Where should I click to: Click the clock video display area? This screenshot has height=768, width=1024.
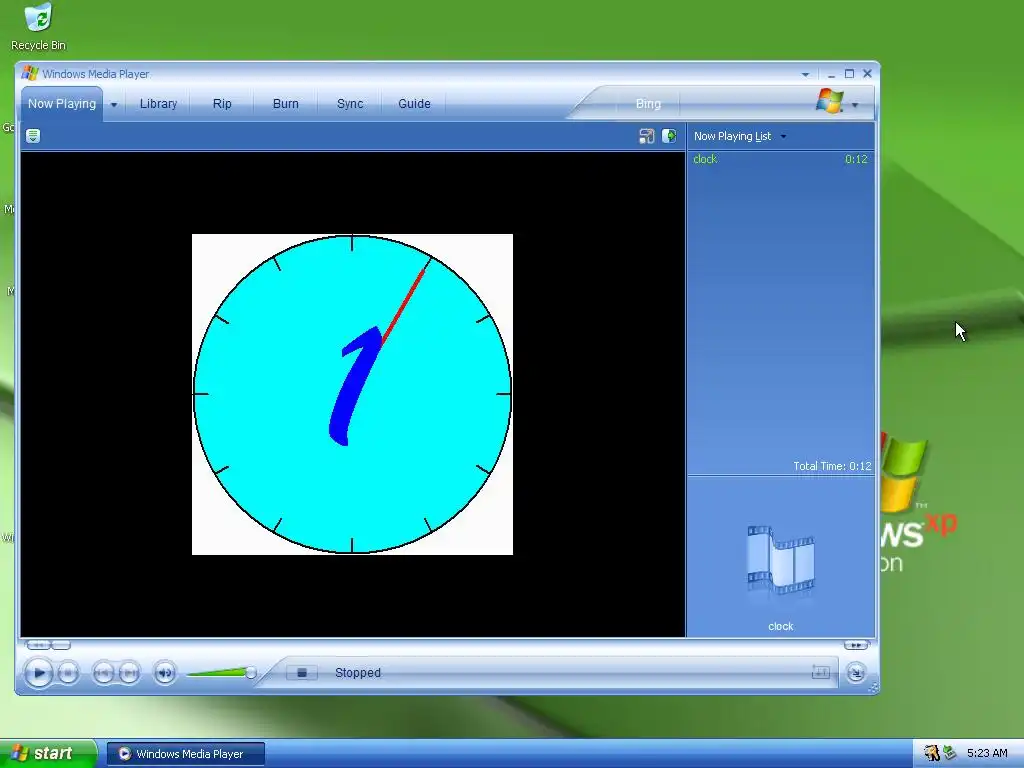pyautogui.click(x=352, y=394)
